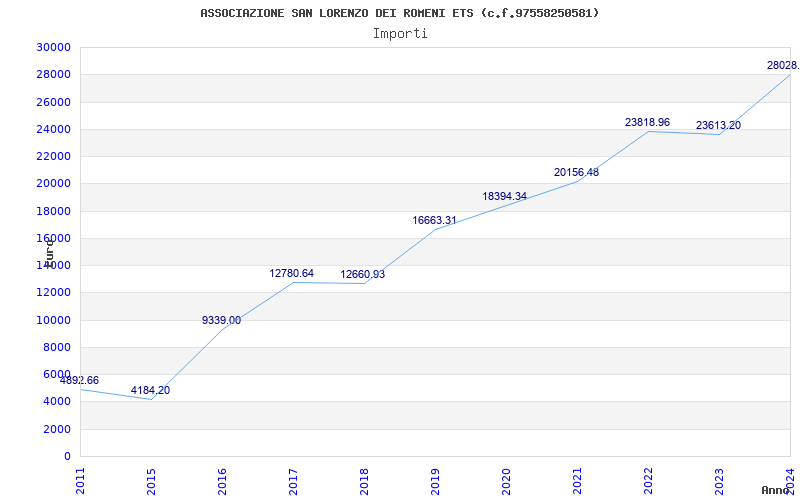Select the data label 20156.48
Screen dimensions: 800x500
pos(577,172)
